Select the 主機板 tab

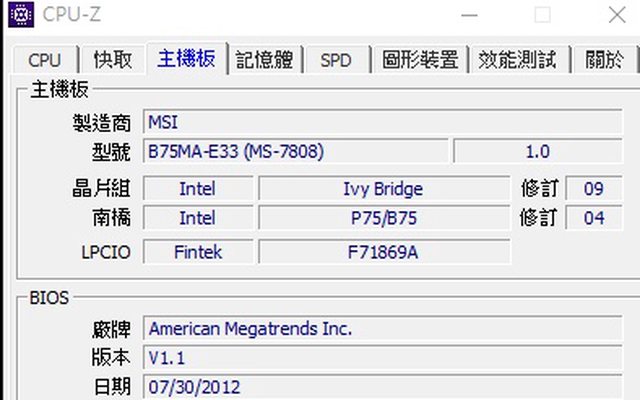coord(186,58)
